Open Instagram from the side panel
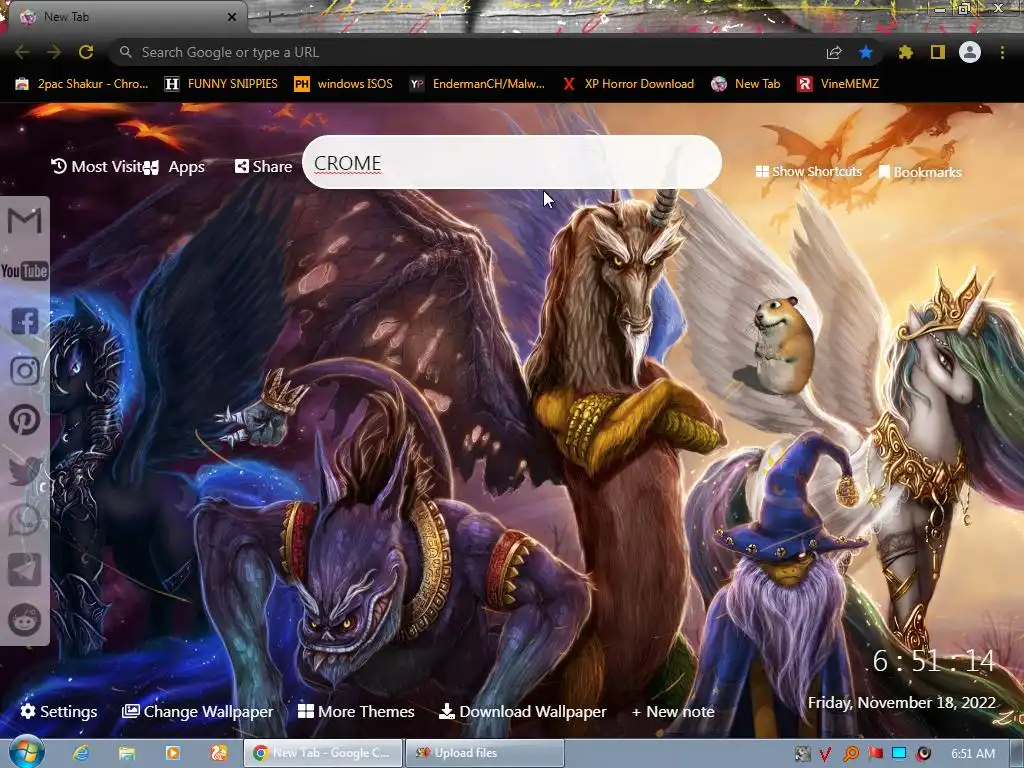Image resolution: width=1024 pixels, height=768 pixels. click(24, 370)
